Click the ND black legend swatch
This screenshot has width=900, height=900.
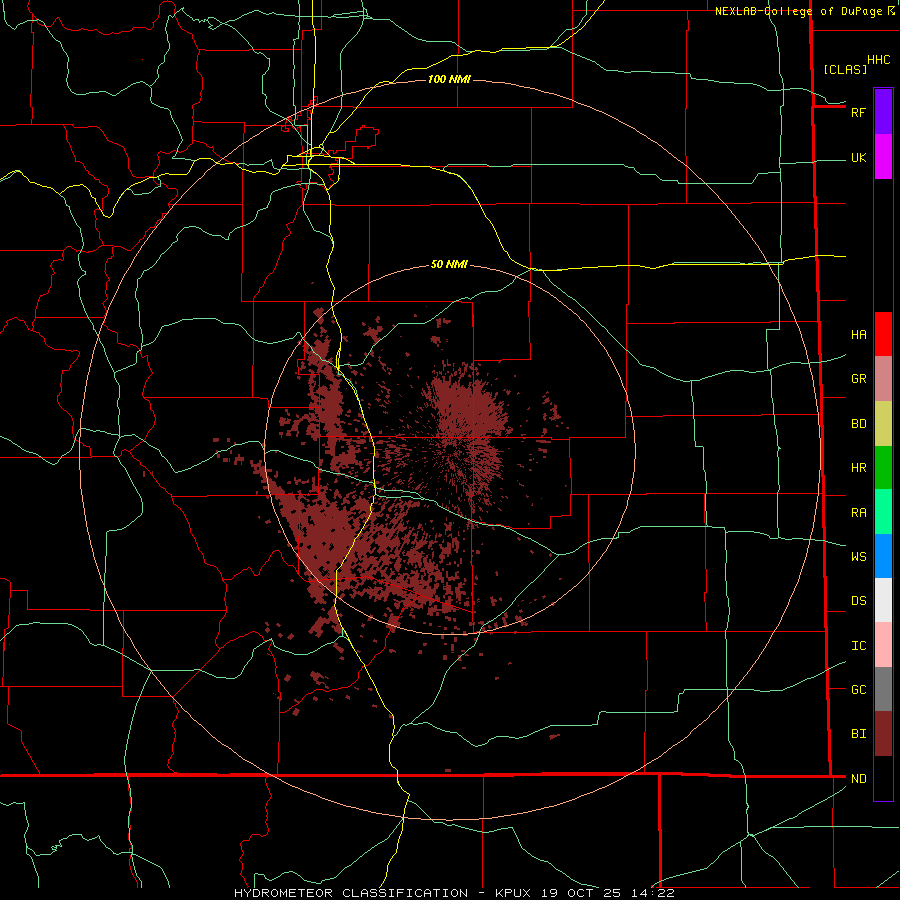[x=883, y=778]
